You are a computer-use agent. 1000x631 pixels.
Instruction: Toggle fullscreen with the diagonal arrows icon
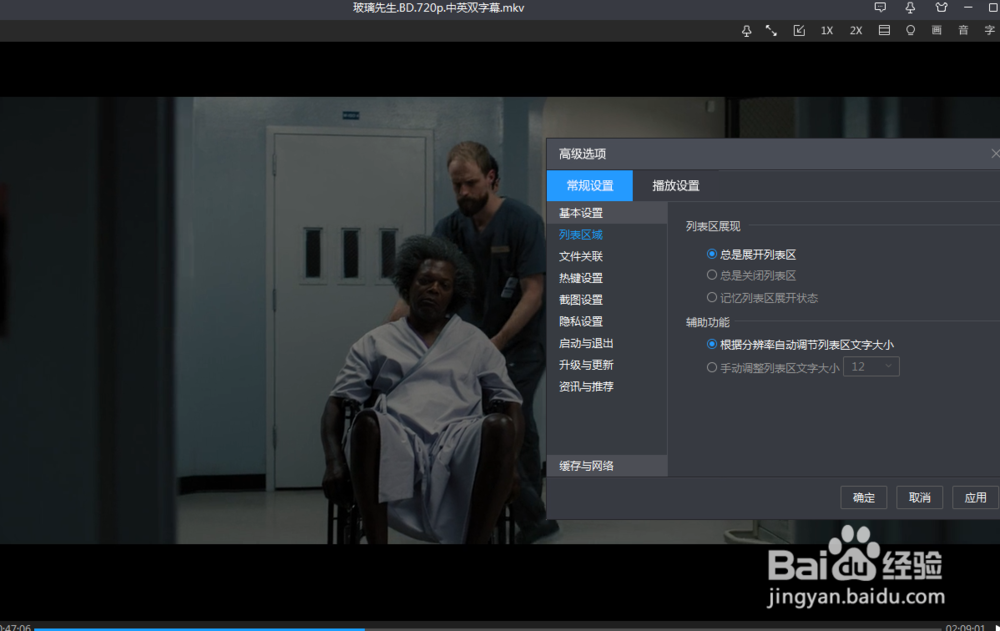coord(771,30)
